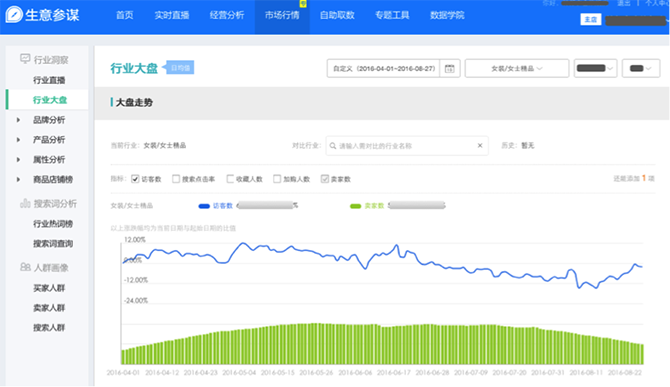
Task: Click the 日均值 tag beside 行业大盘
Action: (x=180, y=67)
